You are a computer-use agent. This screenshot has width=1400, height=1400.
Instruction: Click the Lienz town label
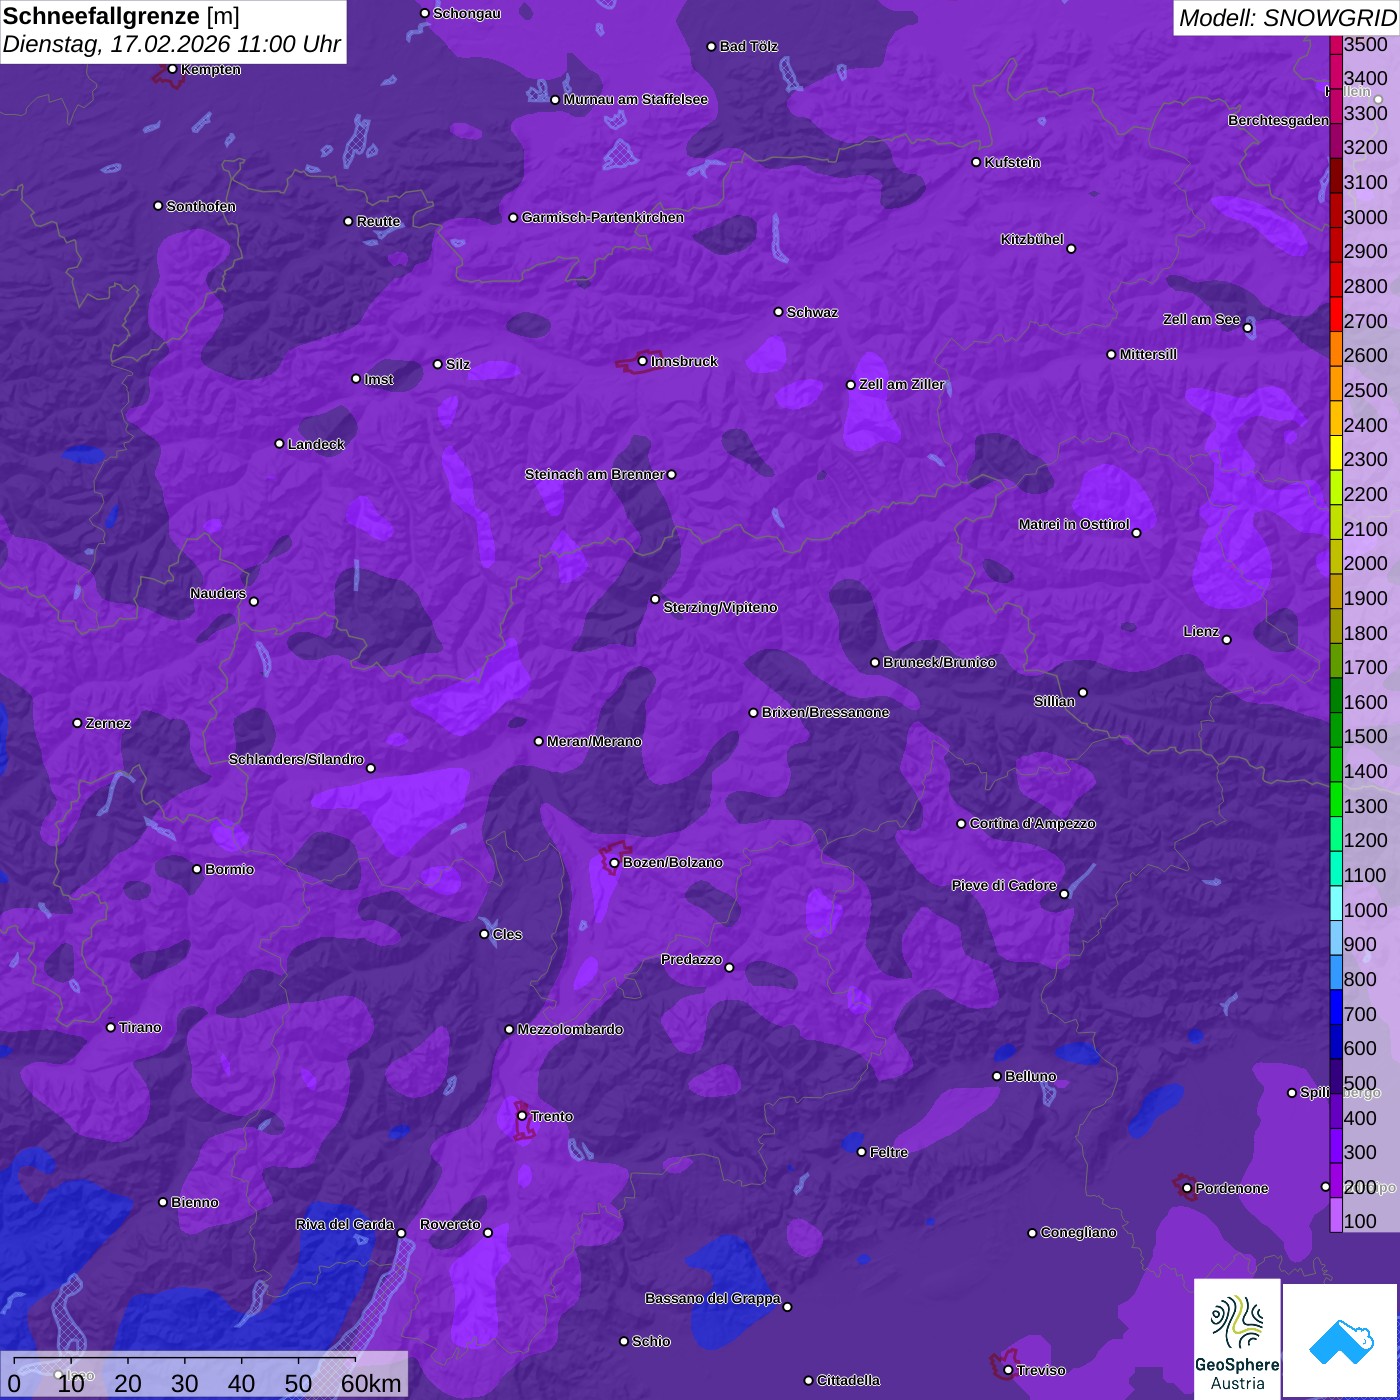(1201, 631)
